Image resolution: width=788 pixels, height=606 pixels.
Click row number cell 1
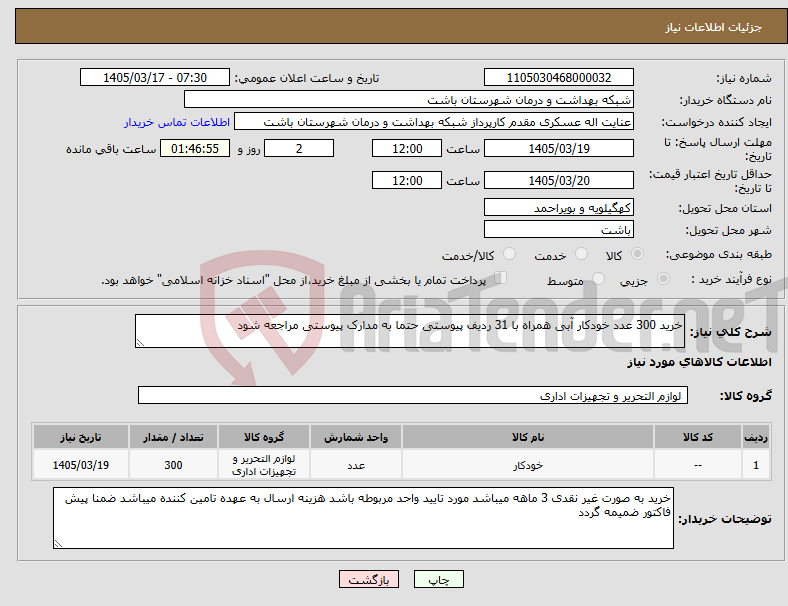coord(755,465)
